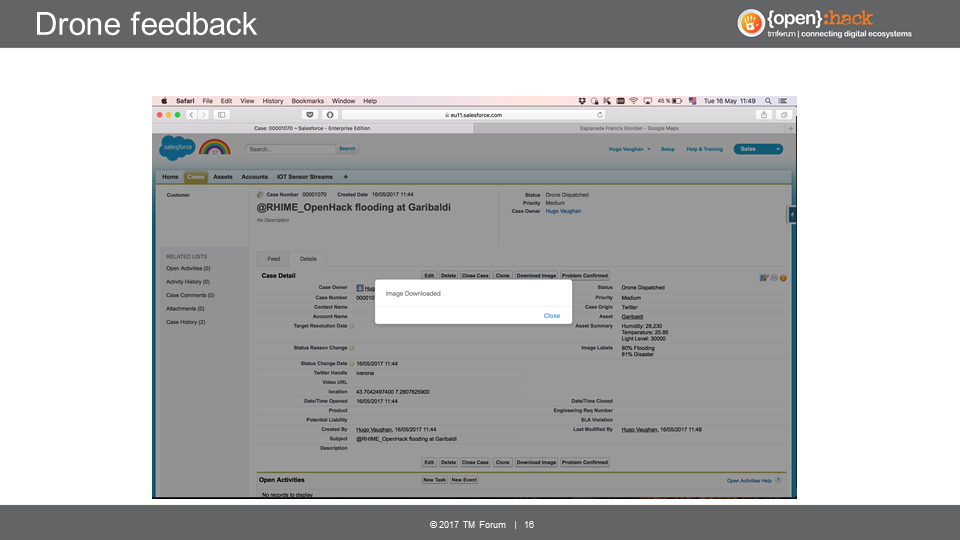The height and width of the screenshot is (540, 960).
Task: Click the New Task button
Action: click(434, 480)
